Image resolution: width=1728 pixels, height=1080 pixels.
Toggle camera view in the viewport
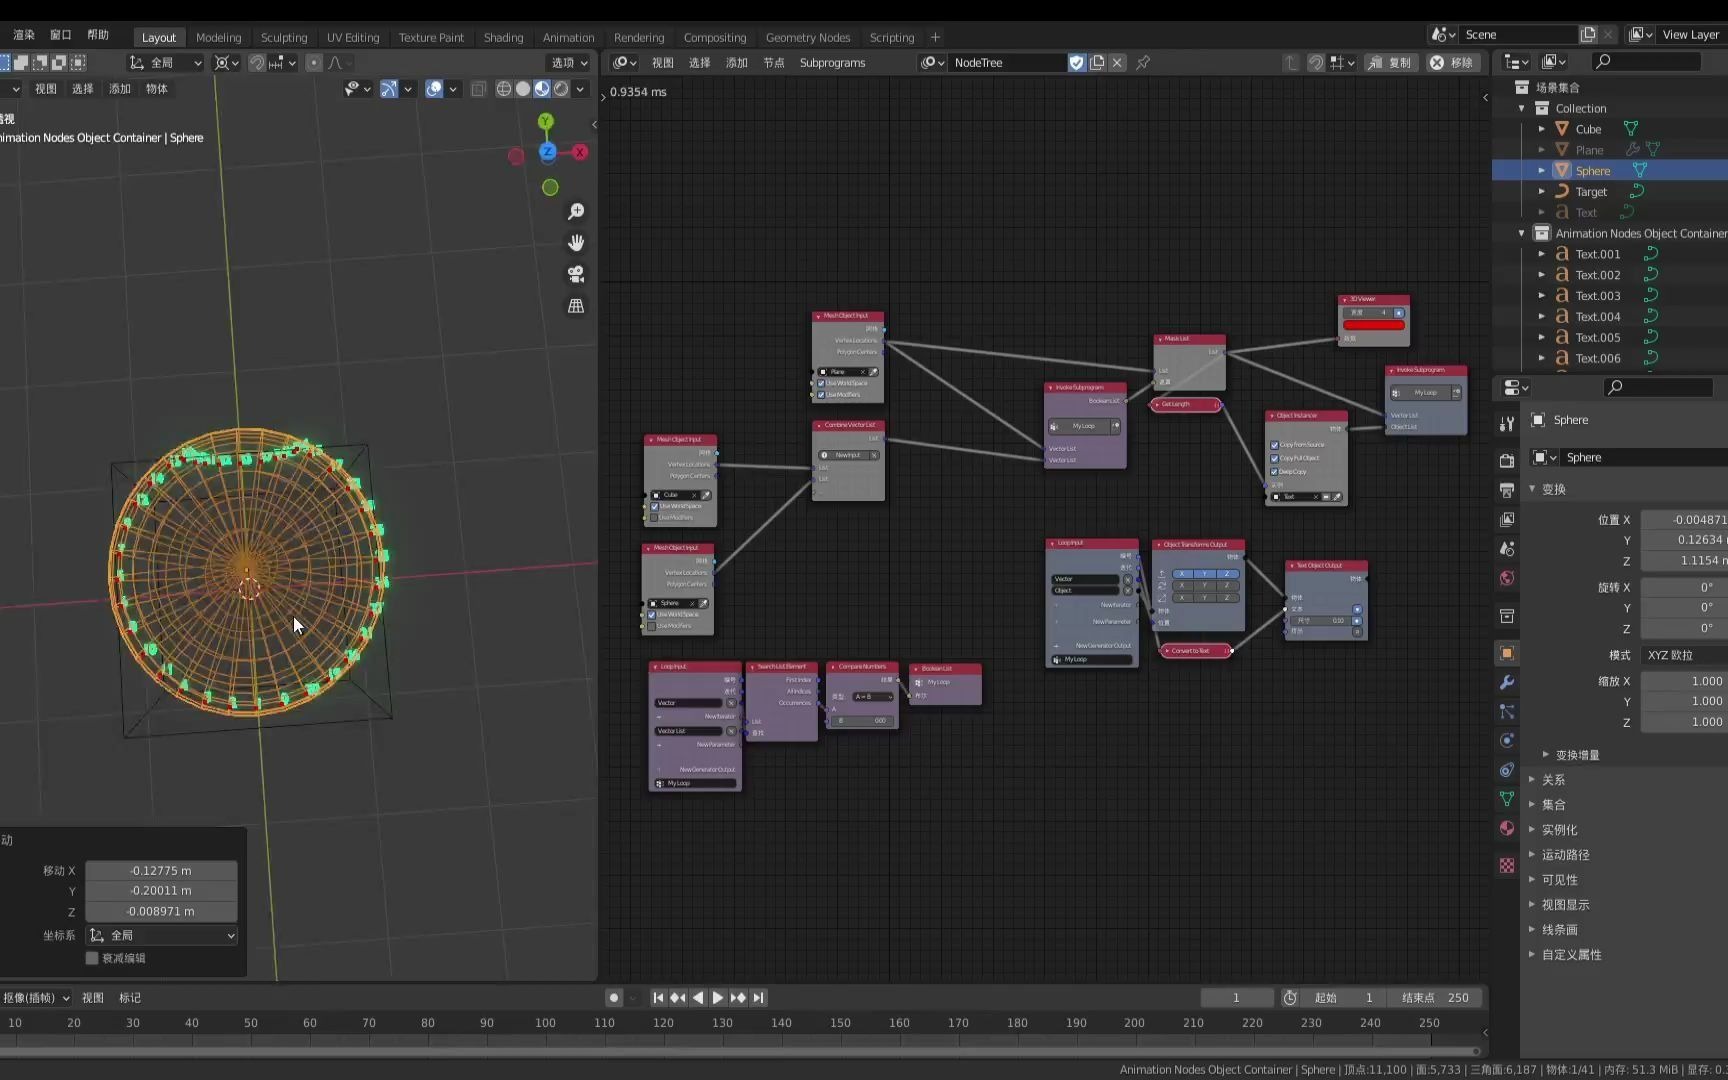pyautogui.click(x=576, y=274)
